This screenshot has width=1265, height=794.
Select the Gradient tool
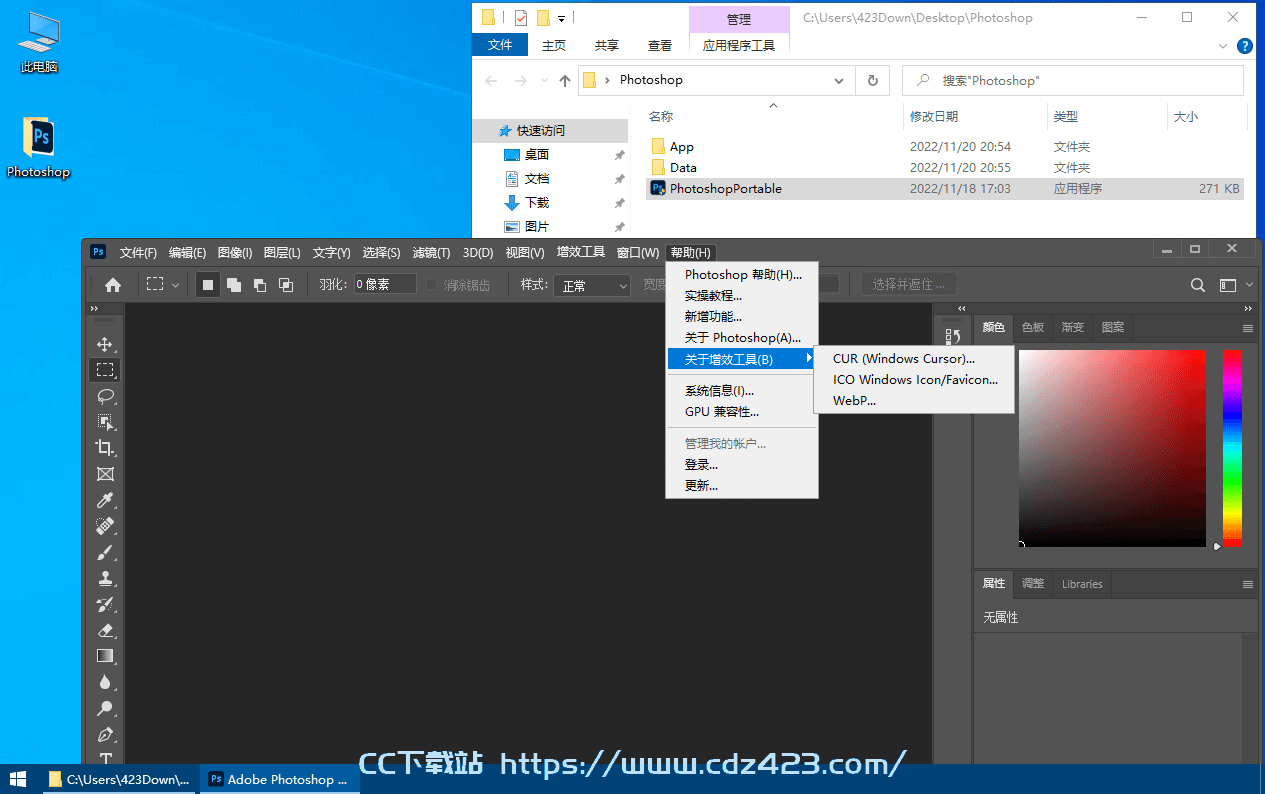click(105, 656)
